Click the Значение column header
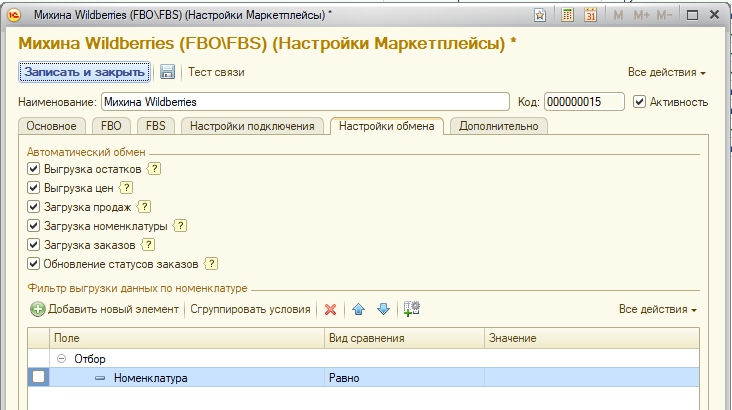The image size is (732, 410). 591,338
